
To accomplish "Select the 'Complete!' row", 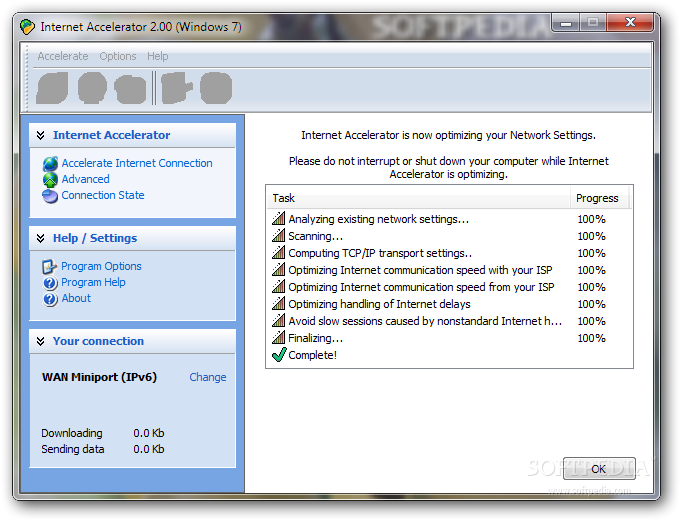I will (449, 355).
